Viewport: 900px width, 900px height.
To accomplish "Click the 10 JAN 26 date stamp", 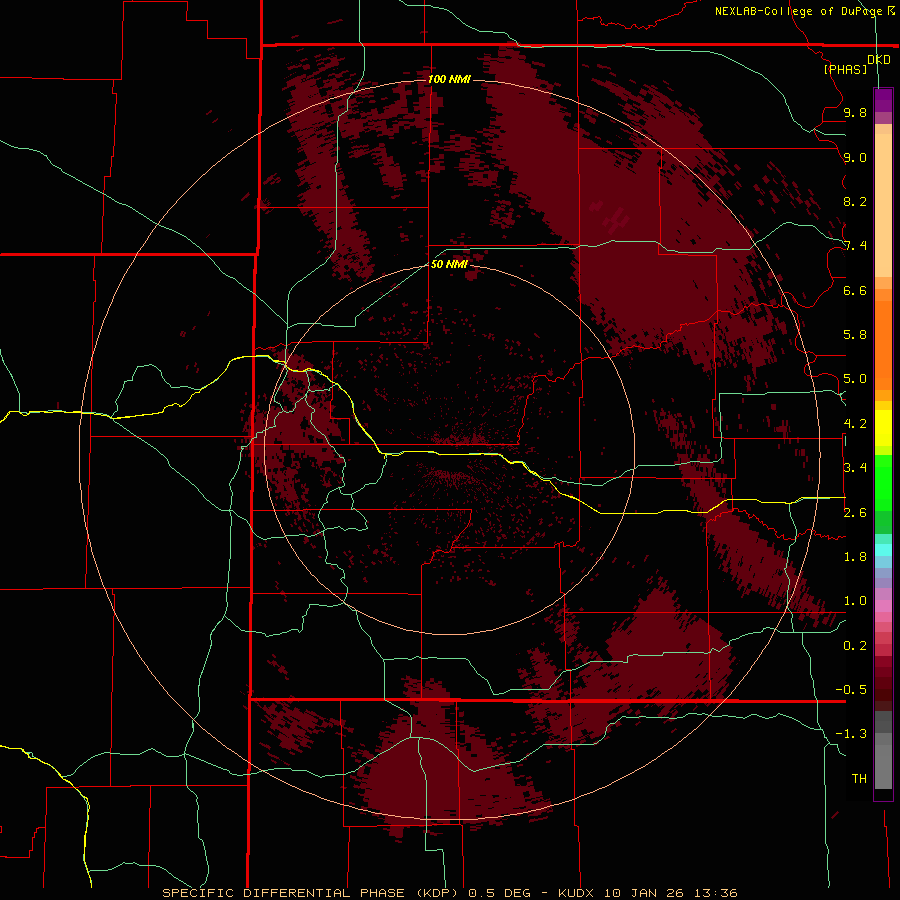I will [x=642, y=893].
